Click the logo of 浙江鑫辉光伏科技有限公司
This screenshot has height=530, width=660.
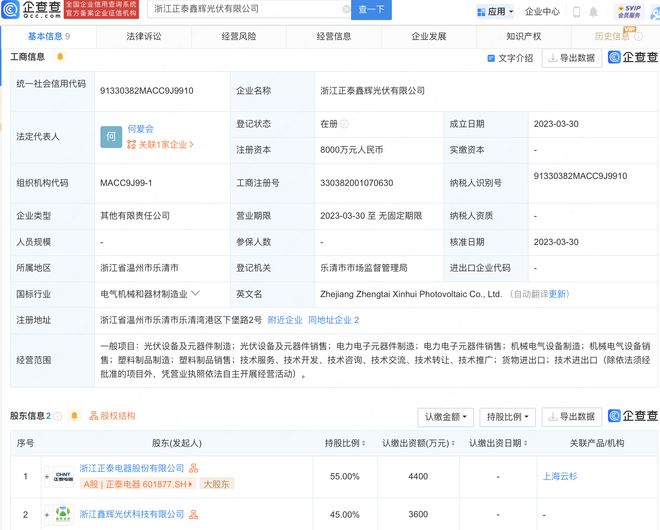[63, 514]
